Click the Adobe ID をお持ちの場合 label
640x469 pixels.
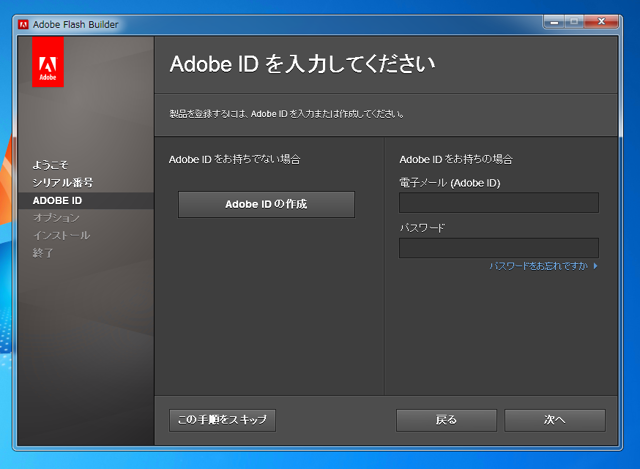coord(456,159)
